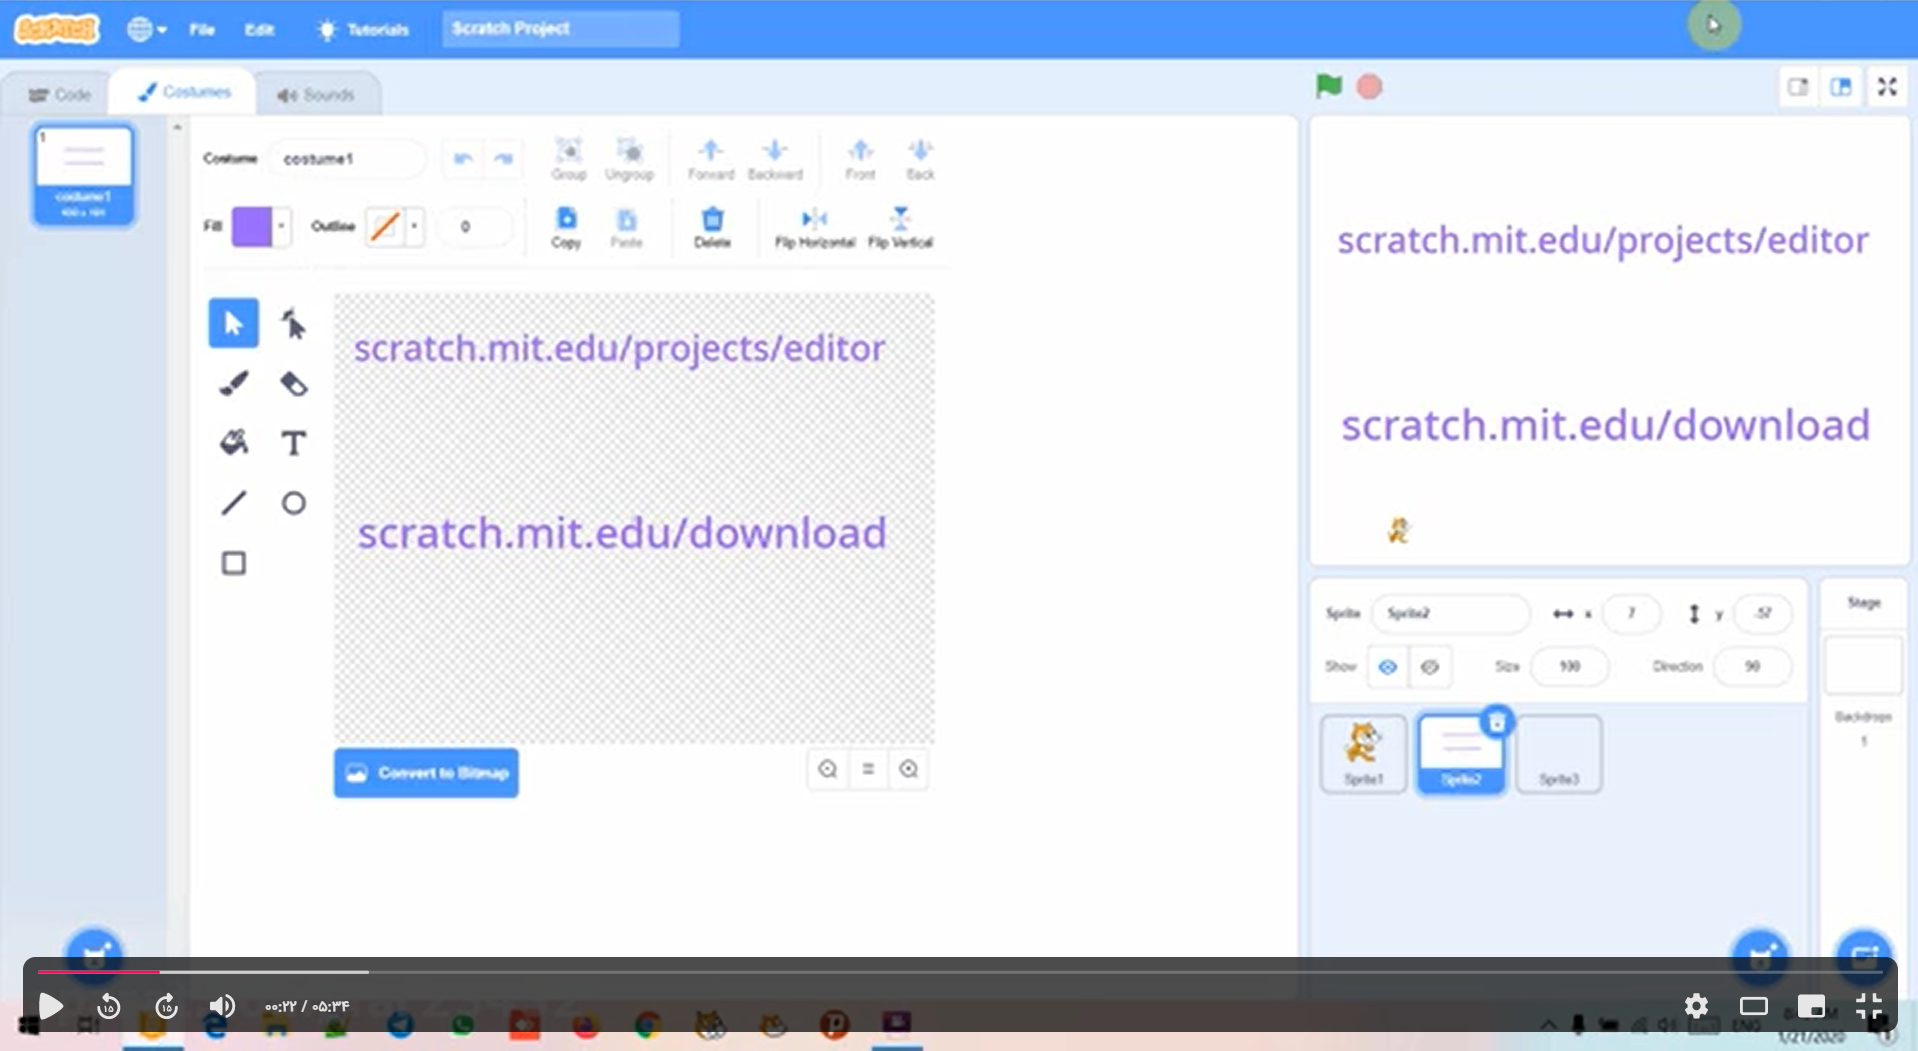The height and width of the screenshot is (1051, 1918).
Task: Select the Line tool
Action: 233,503
